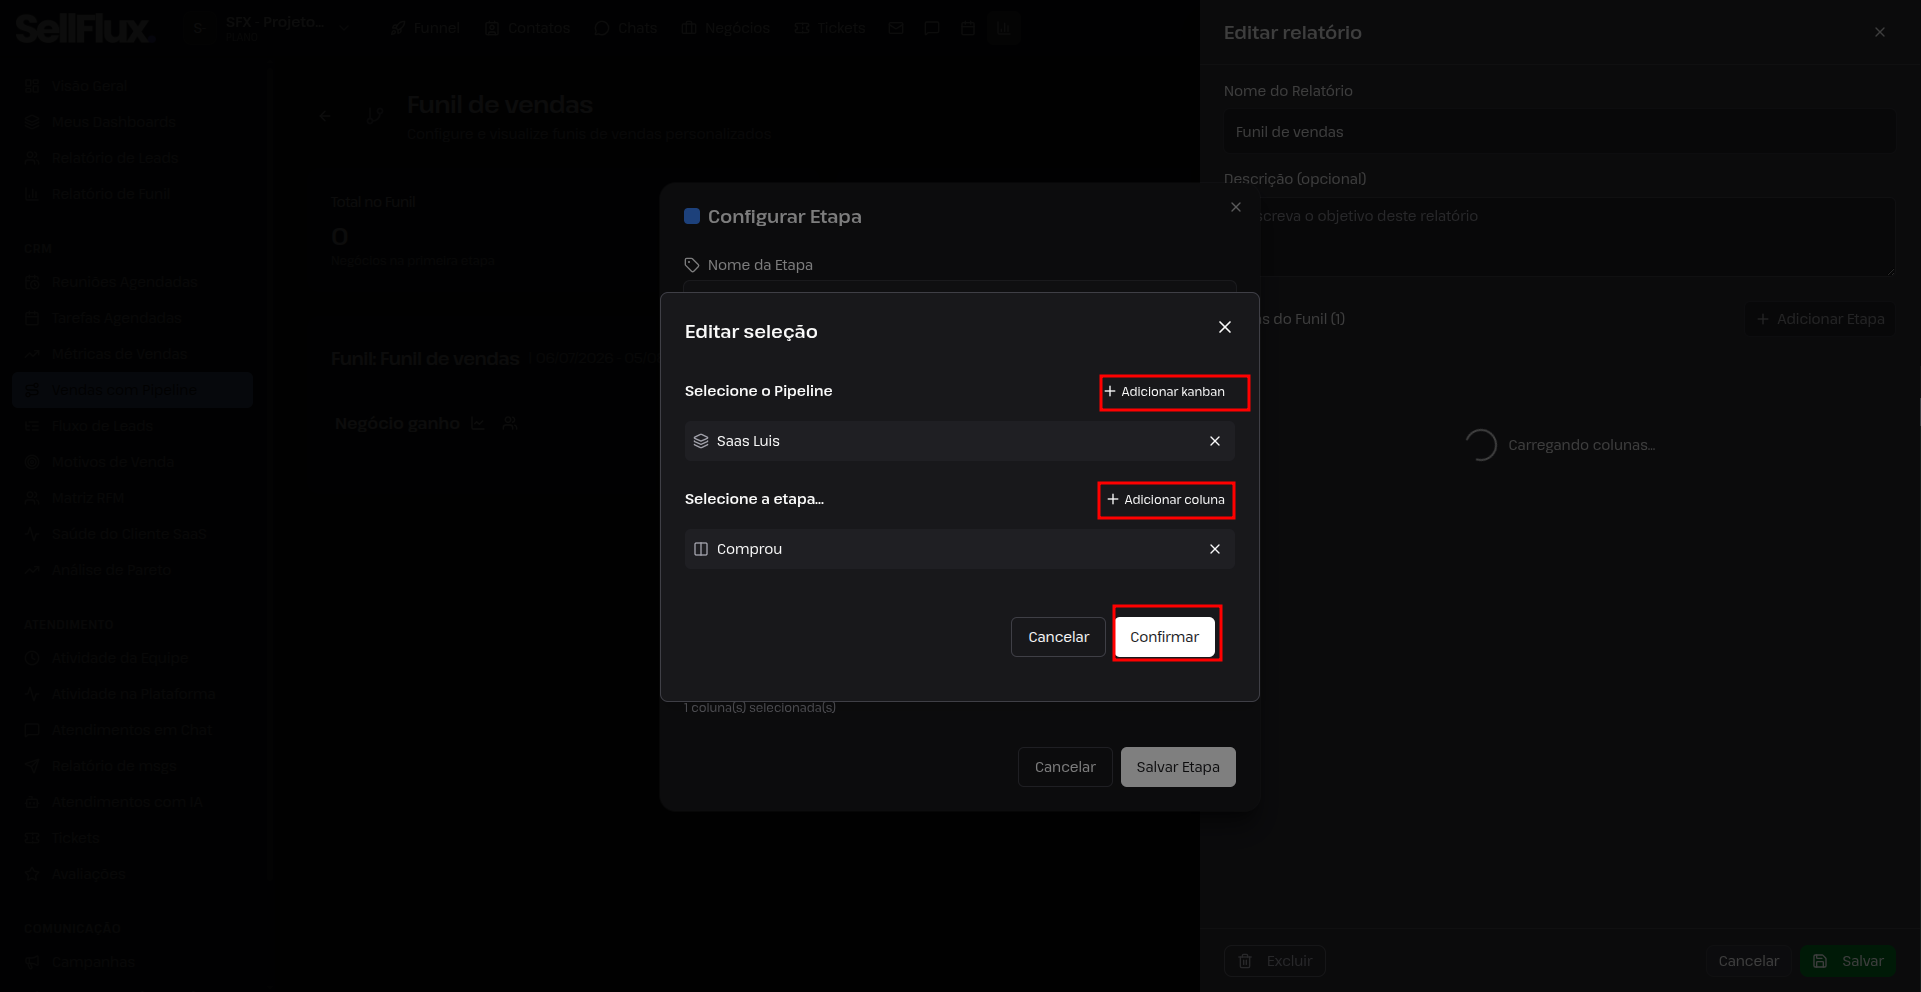Click the Negócio ganho chart icon
Viewport: 1921px width, 992px height.
[x=478, y=424]
